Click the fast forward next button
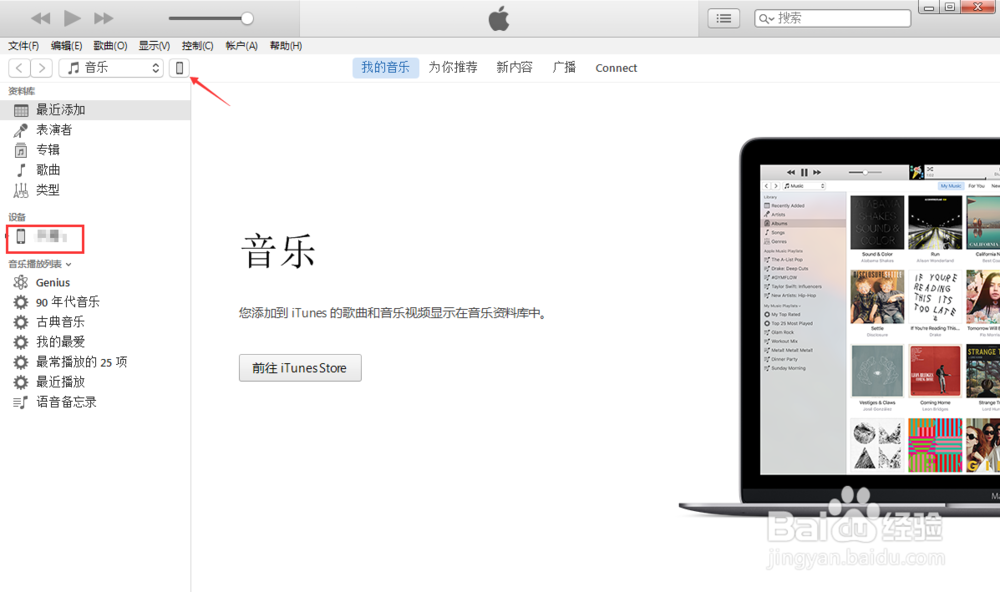 point(103,18)
